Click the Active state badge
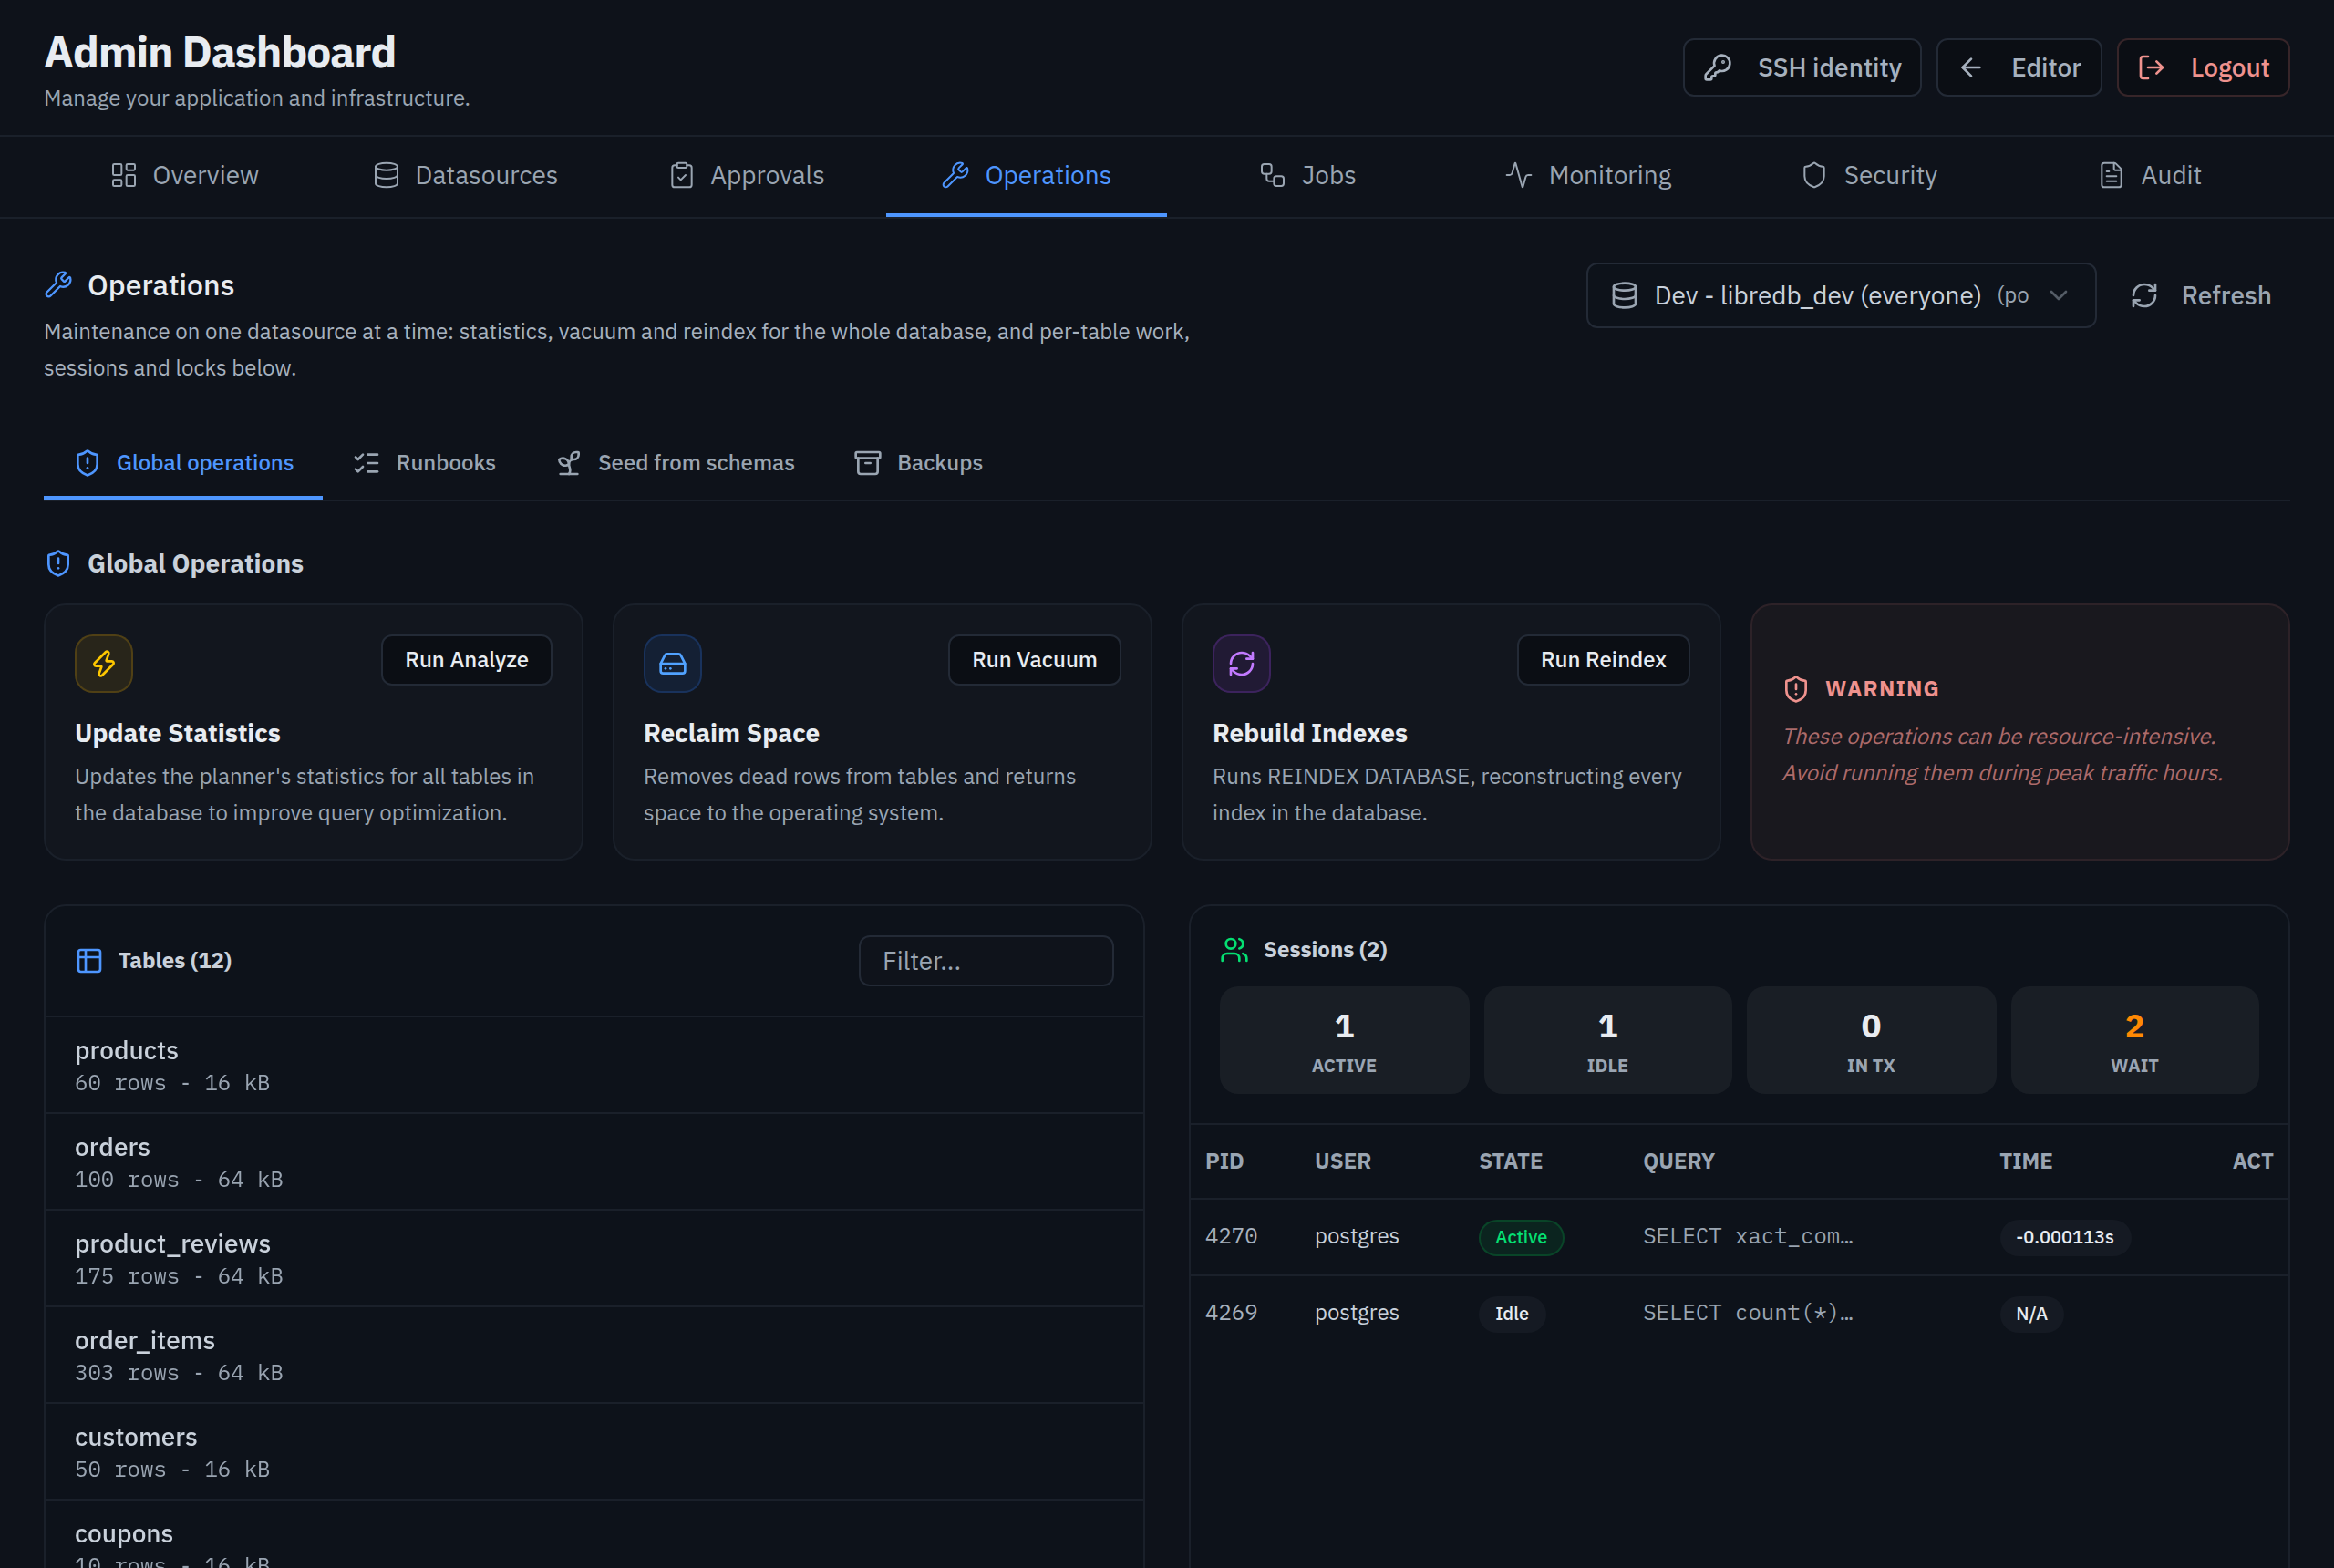This screenshot has width=2334, height=1568. [x=1520, y=1237]
